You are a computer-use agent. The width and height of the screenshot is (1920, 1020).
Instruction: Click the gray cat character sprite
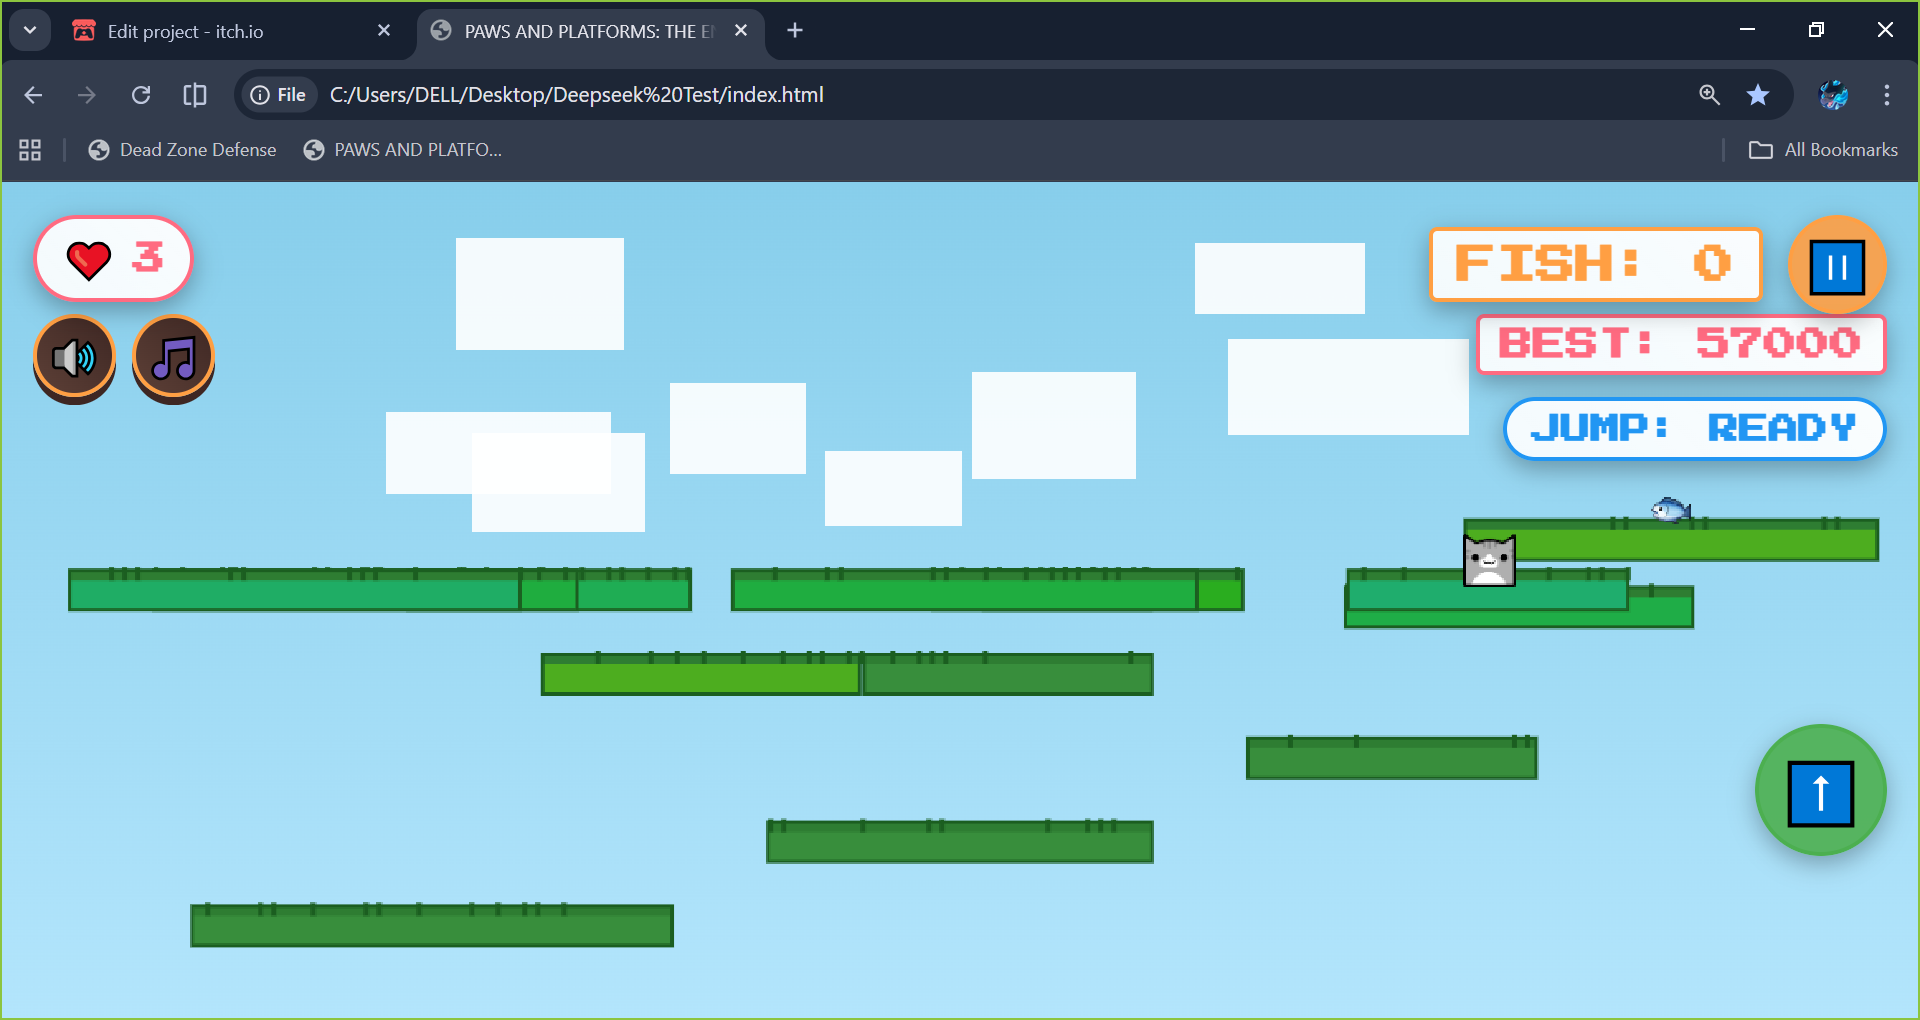1489,560
